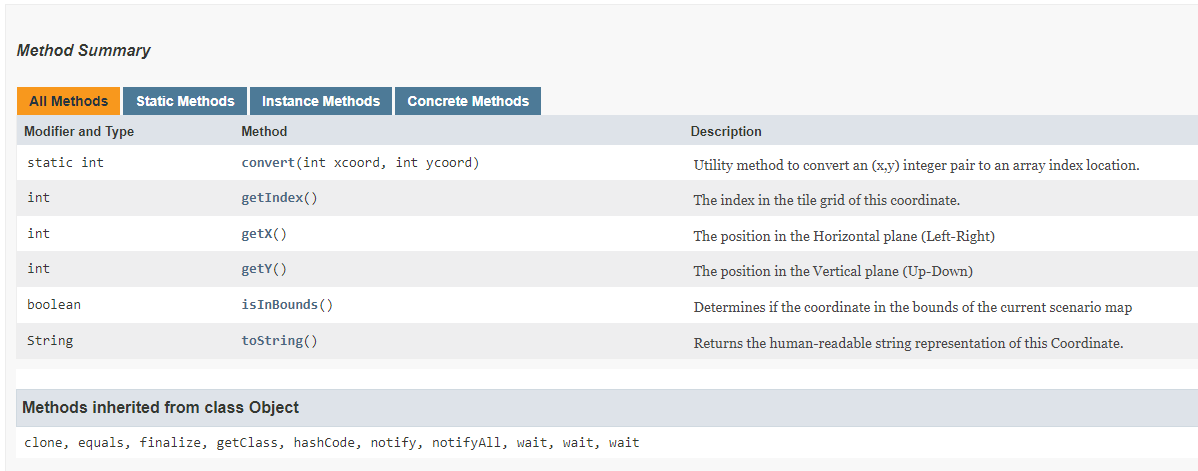Switch to the Static Methods tab
Screen dimensions: 1198x471
pyautogui.click(x=185, y=101)
